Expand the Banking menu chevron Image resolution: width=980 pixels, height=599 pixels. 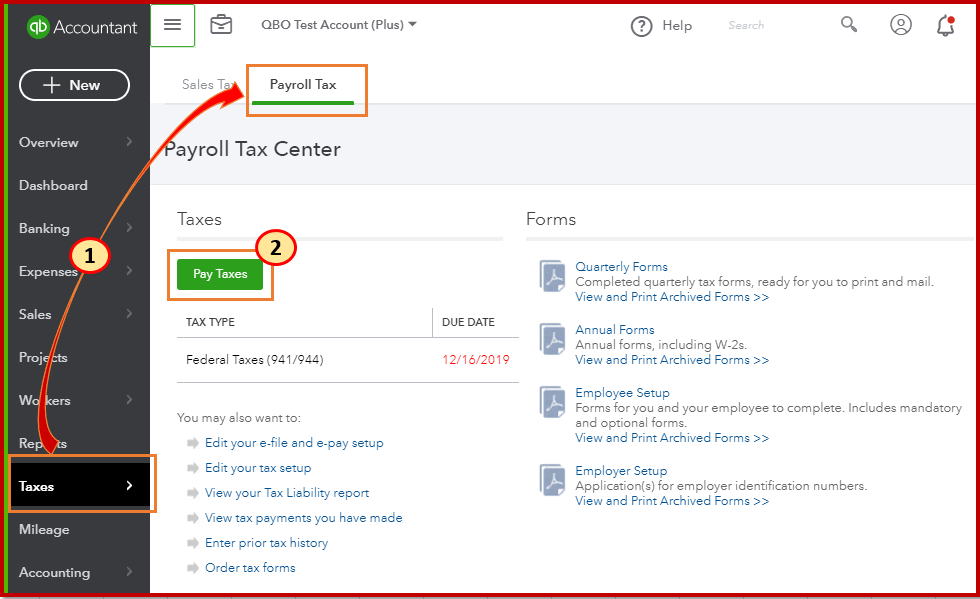click(x=129, y=228)
